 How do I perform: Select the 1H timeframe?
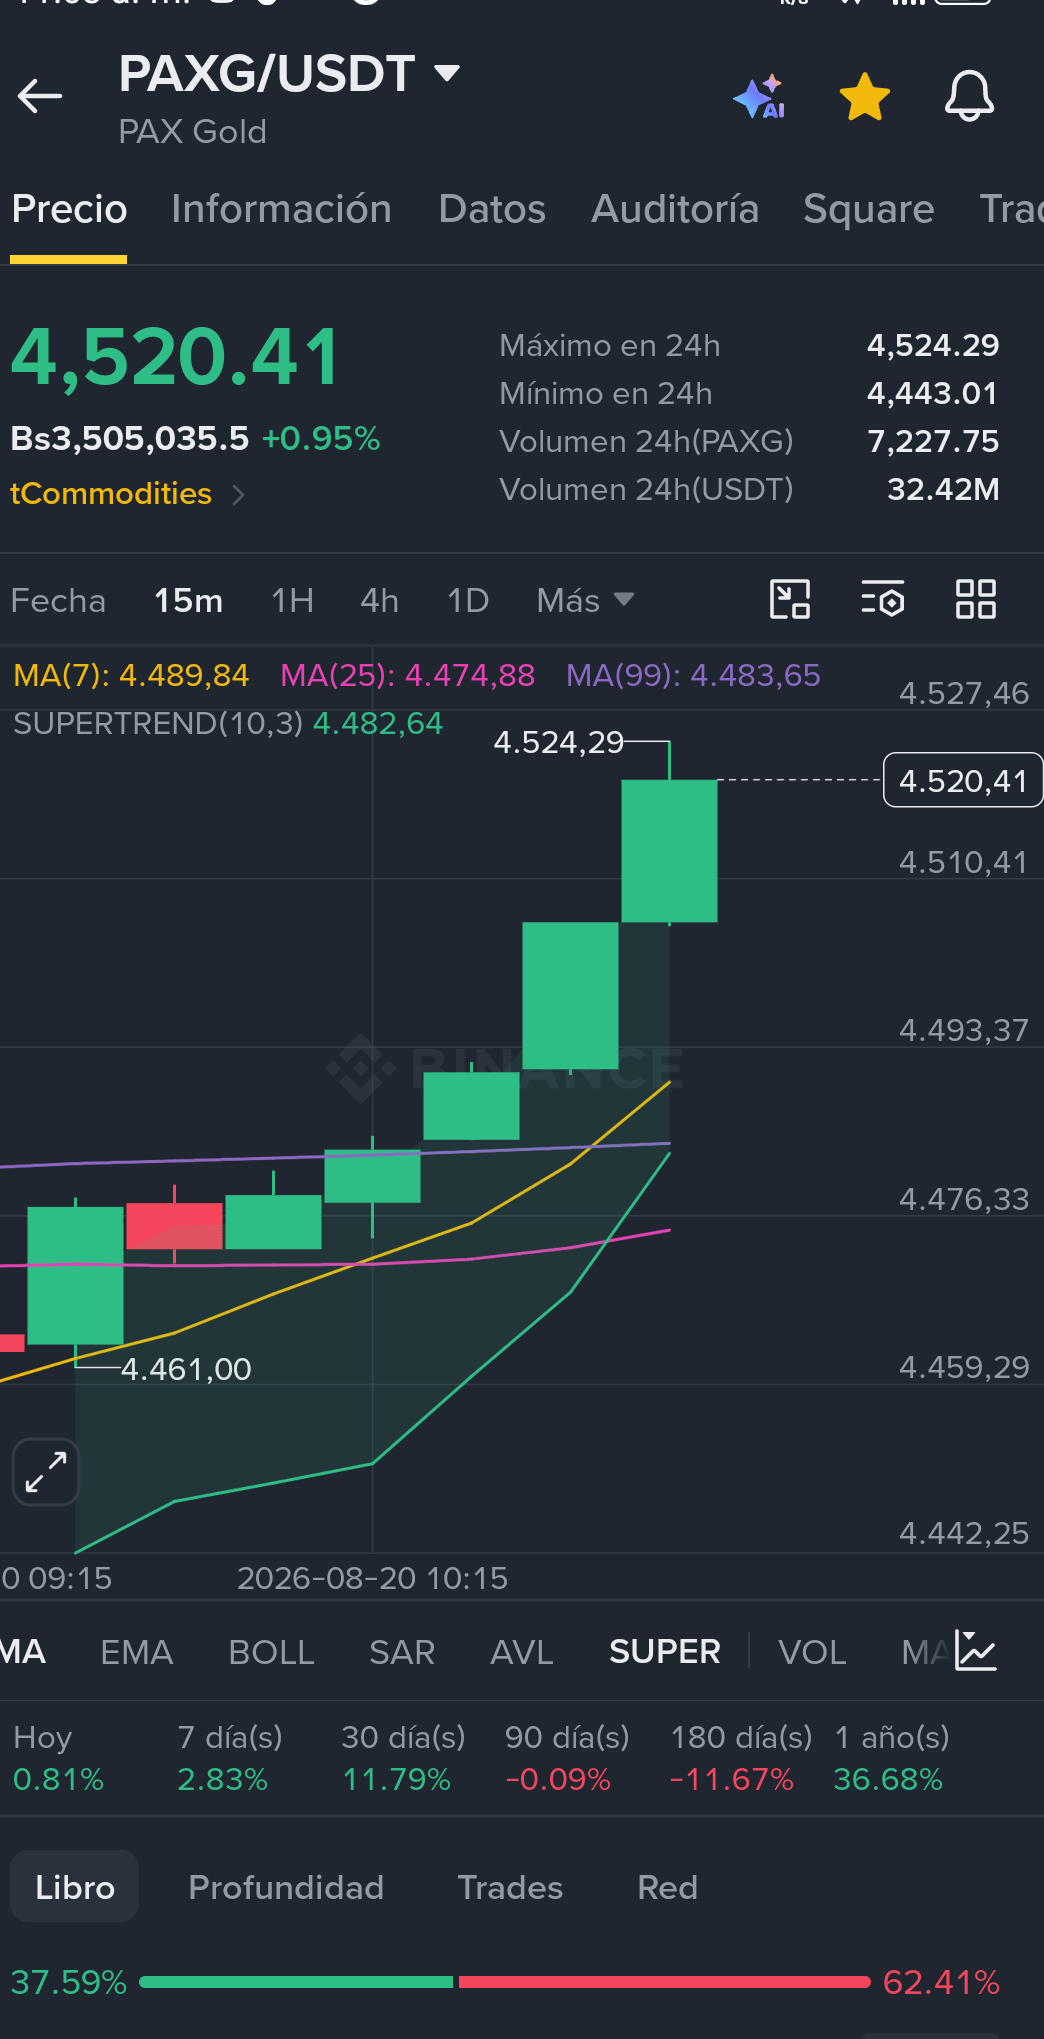click(293, 601)
